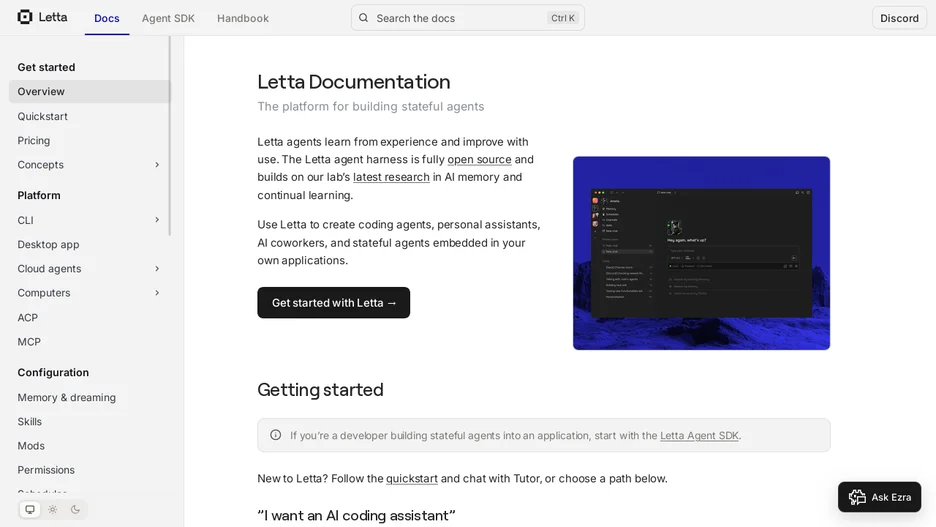Open Computers in sidebar
The height and width of the screenshot is (527, 936).
44,293
